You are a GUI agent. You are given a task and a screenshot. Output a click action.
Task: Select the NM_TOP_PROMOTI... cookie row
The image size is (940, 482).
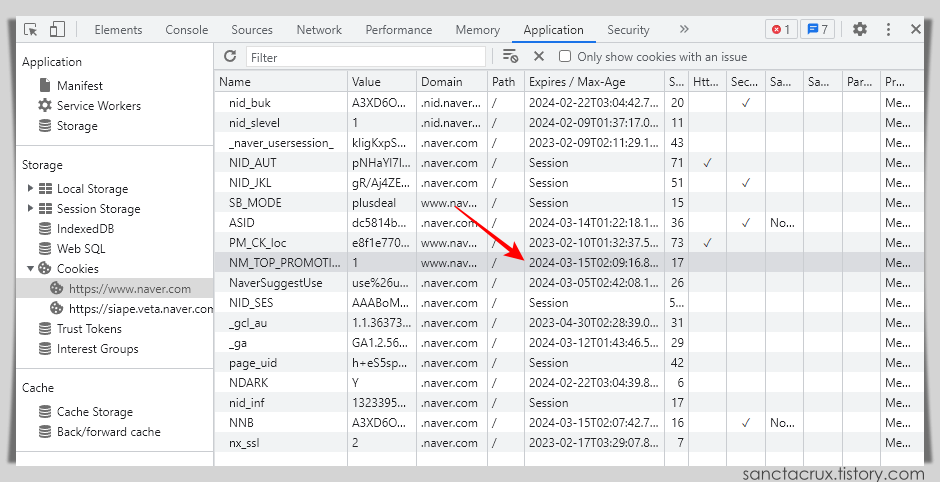[568, 263]
